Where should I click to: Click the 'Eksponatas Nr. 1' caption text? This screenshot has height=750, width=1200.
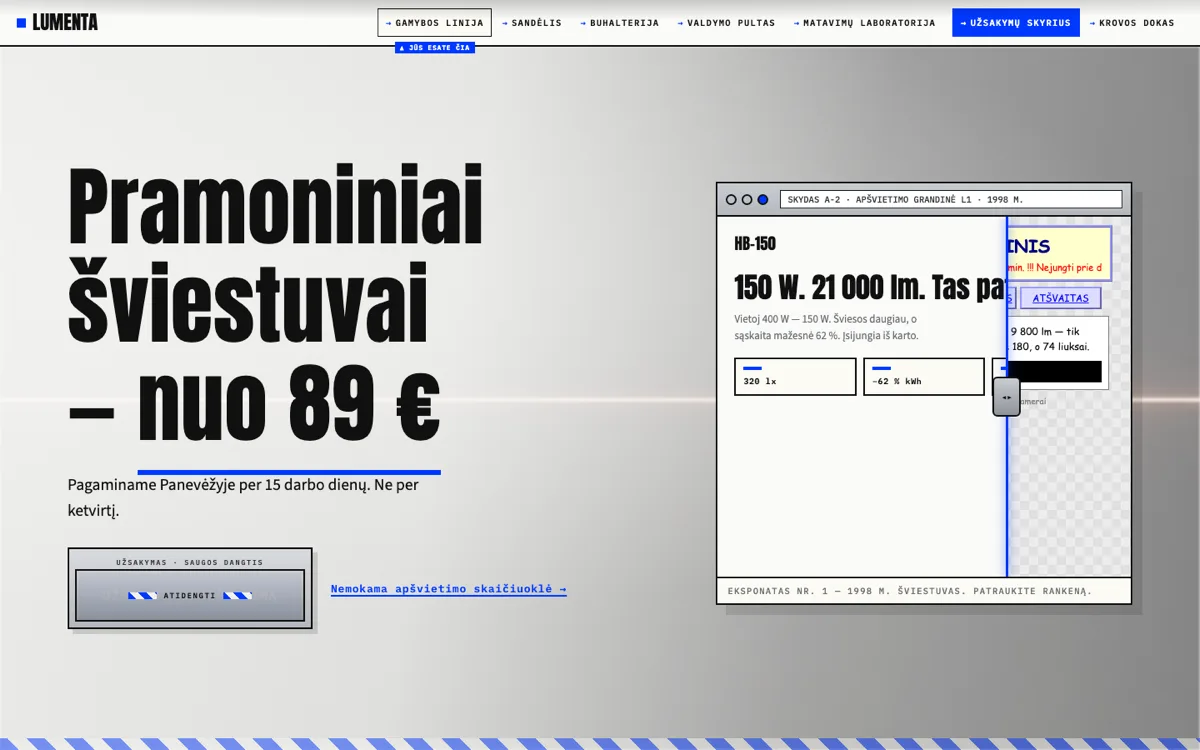910,591
